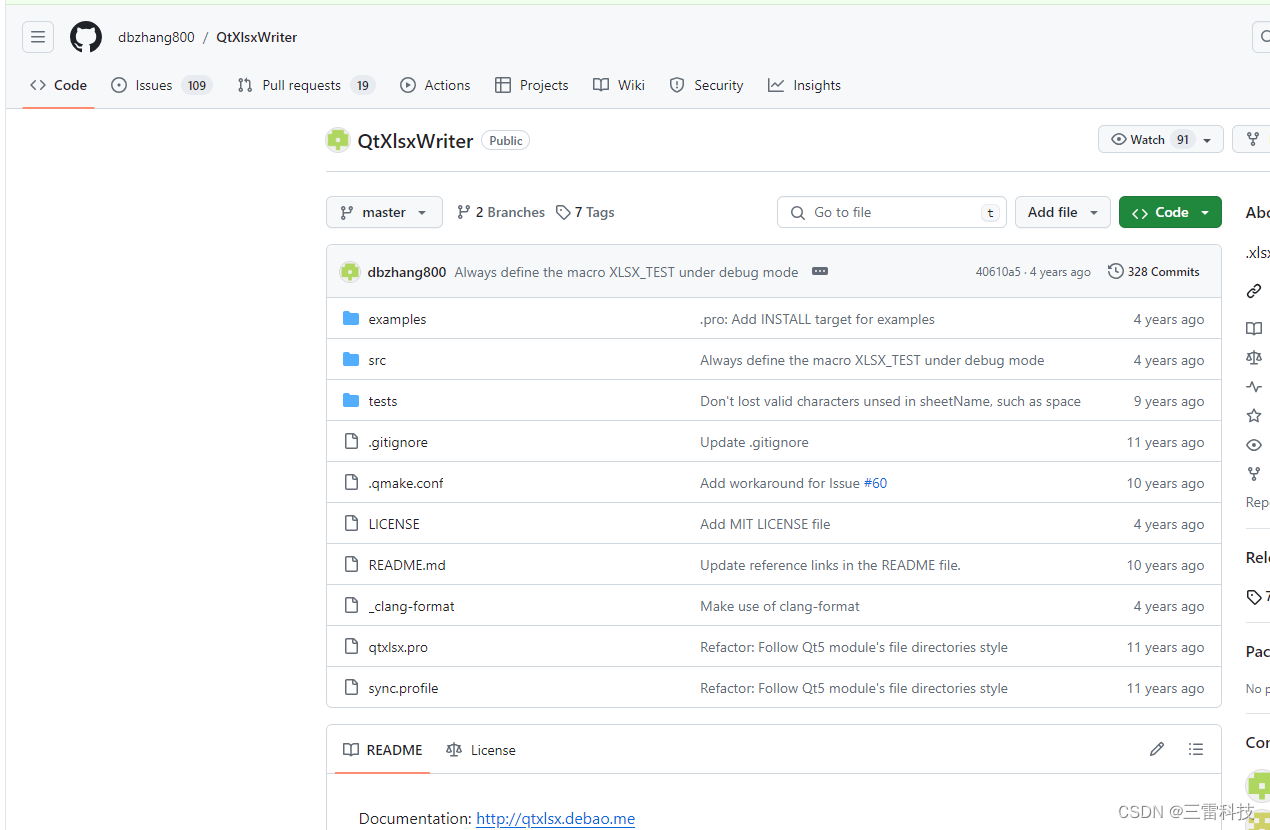Open the qtxlsx.debao.me documentation link
Screen dimensions: 1270x830
[x=555, y=818]
